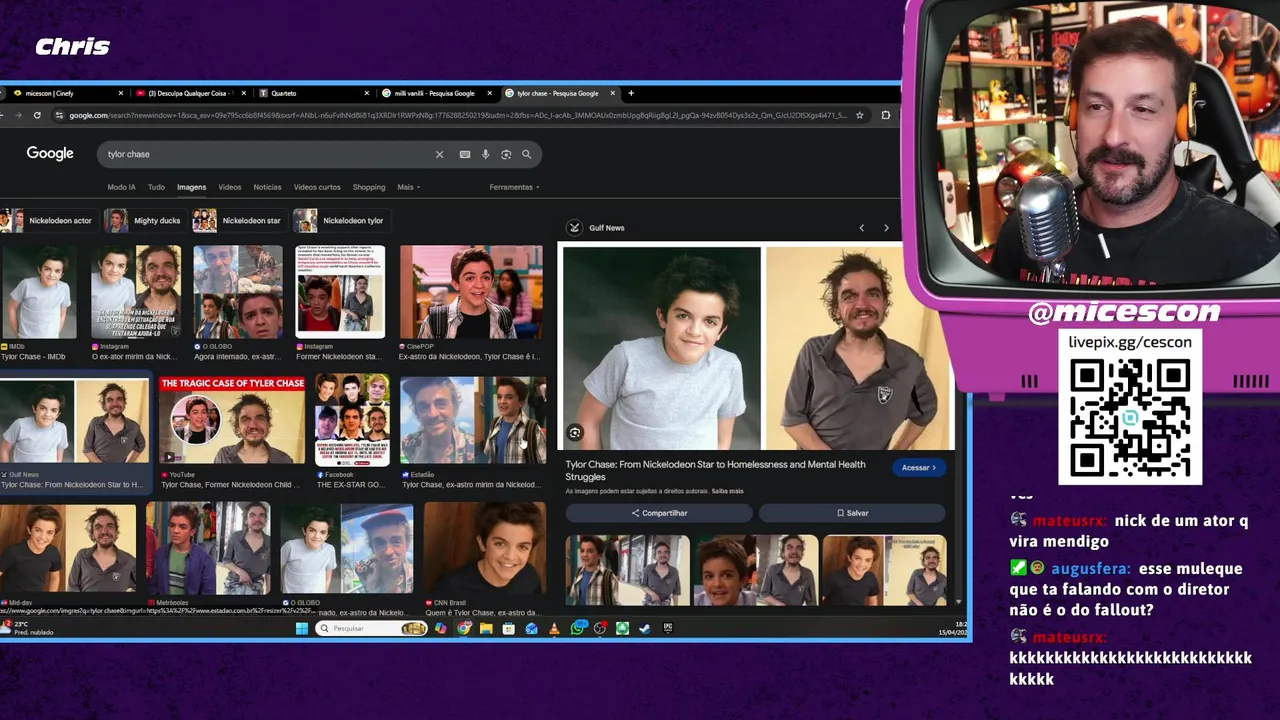This screenshot has height=720, width=1280.
Task: Switch to Desculpa Qualquer Coisa YouTube tab
Action: tap(190, 93)
